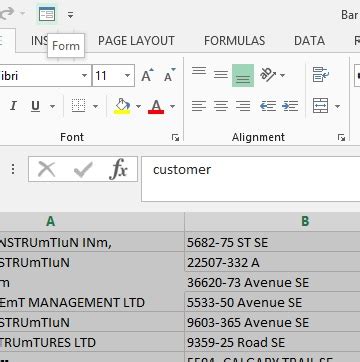Align text left
360x362 pixels.
point(199,106)
